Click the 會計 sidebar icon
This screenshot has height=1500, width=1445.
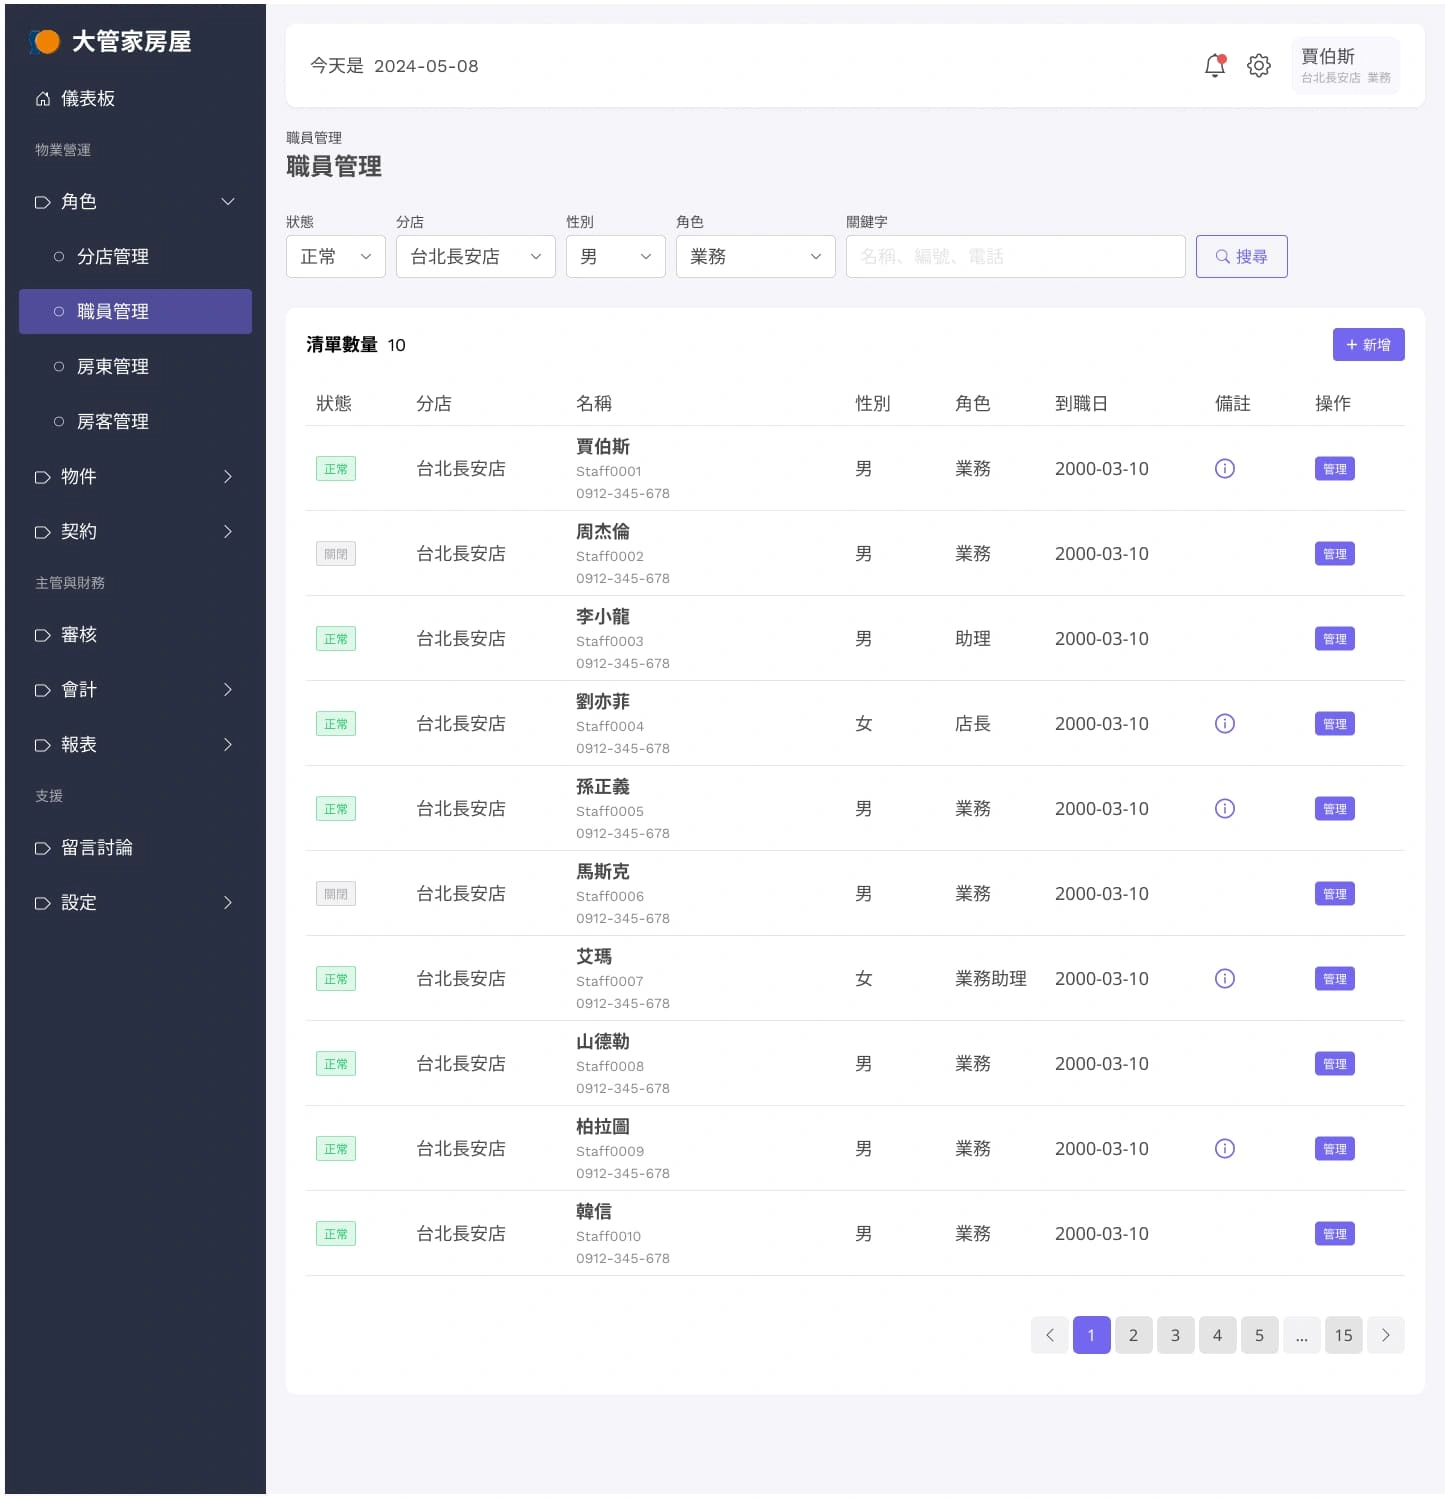42,689
